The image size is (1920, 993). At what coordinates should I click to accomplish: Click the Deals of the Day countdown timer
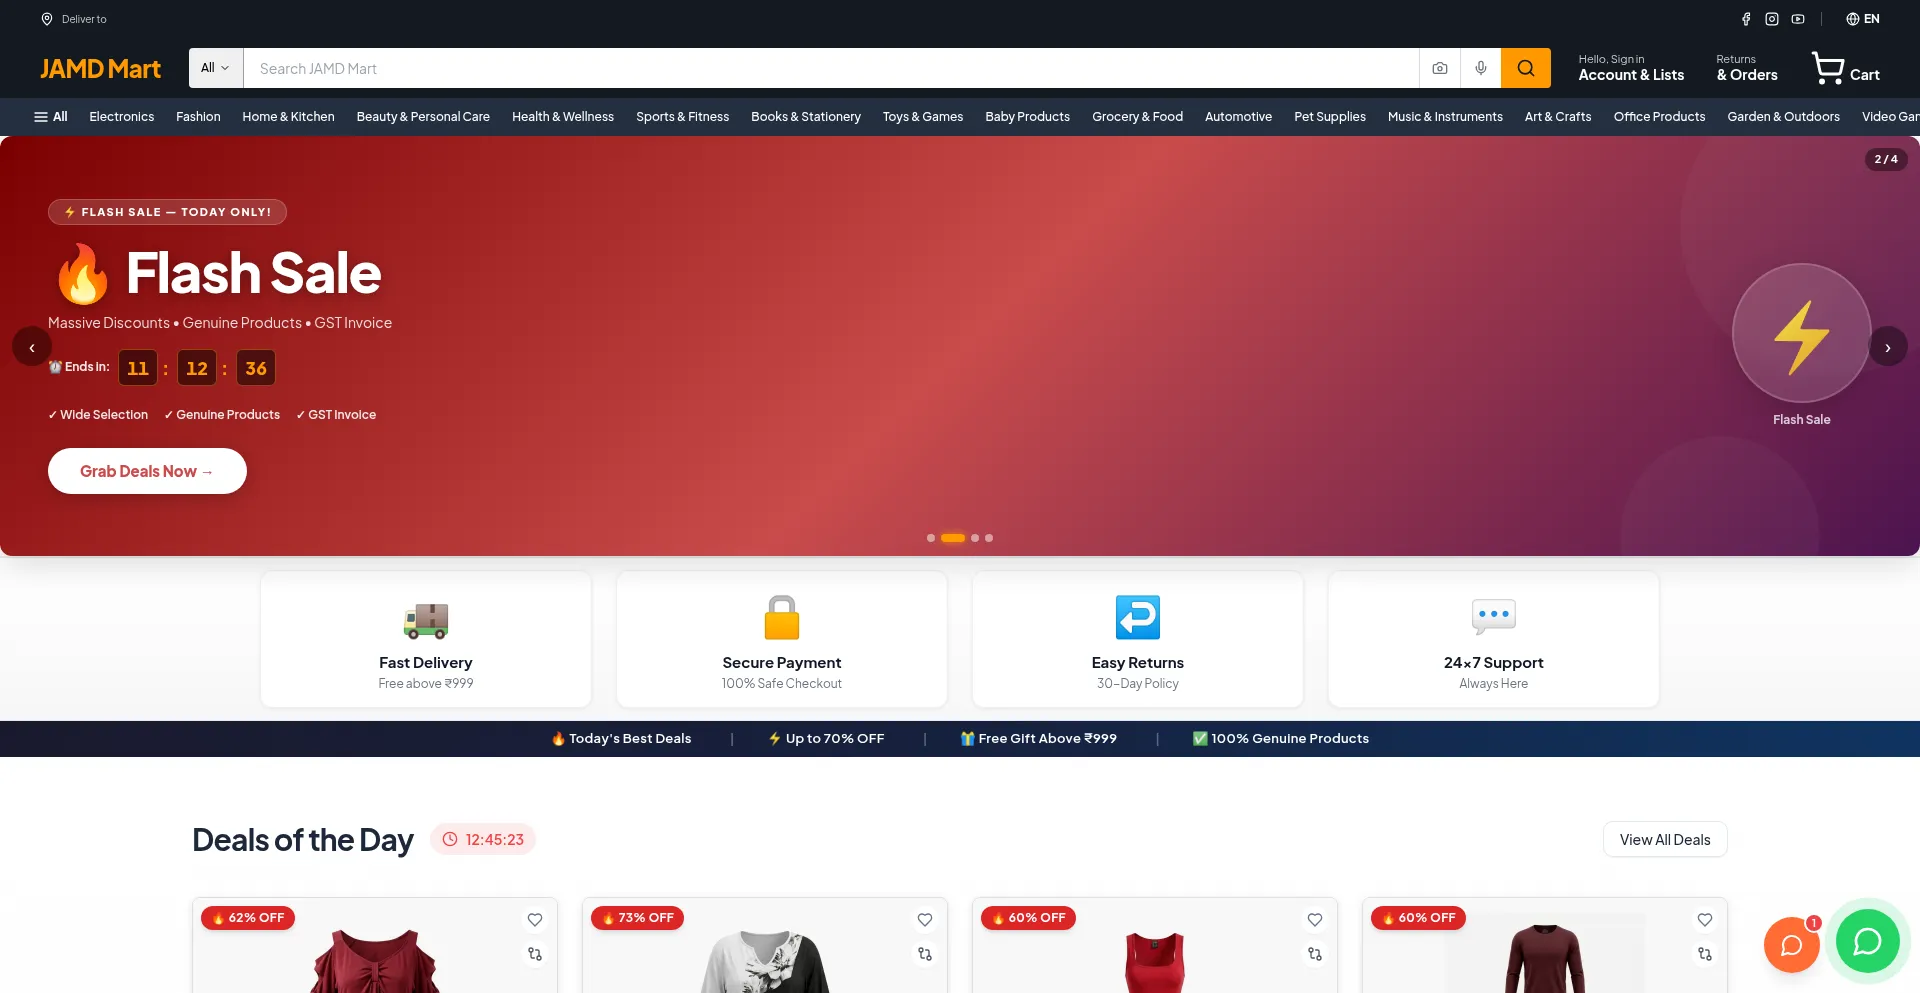point(483,840)
